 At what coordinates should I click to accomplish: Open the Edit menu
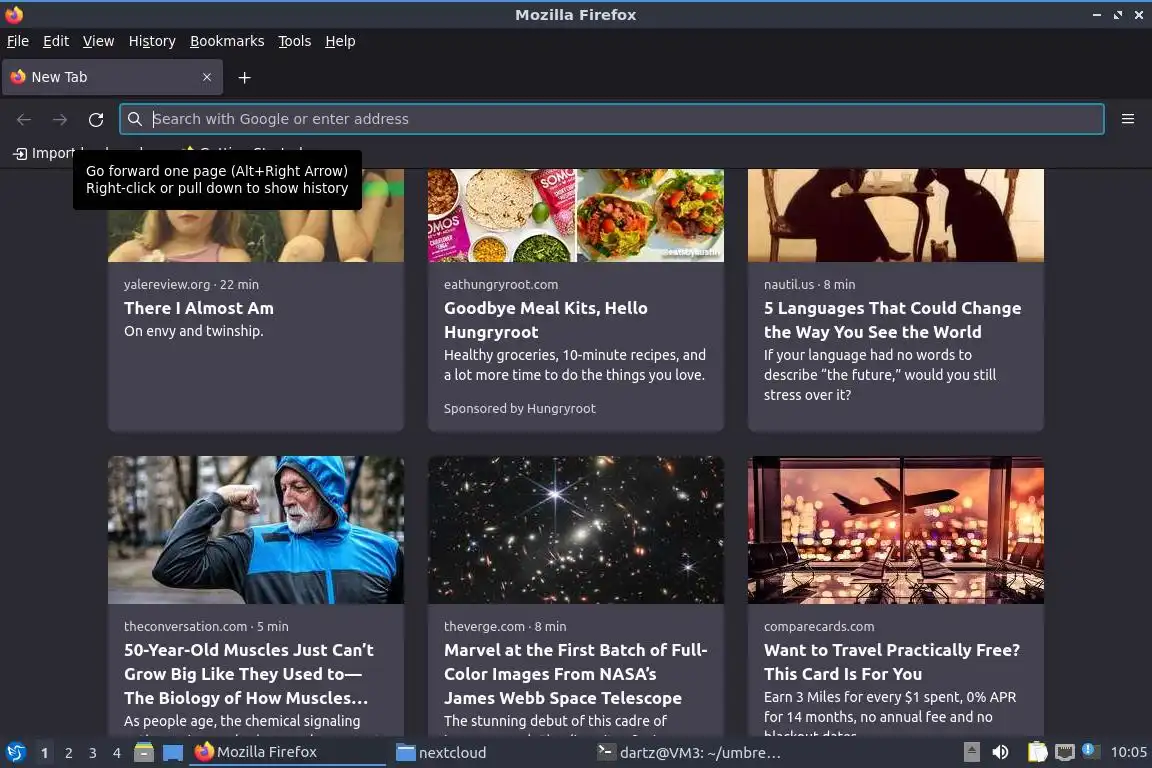[56, 41]
